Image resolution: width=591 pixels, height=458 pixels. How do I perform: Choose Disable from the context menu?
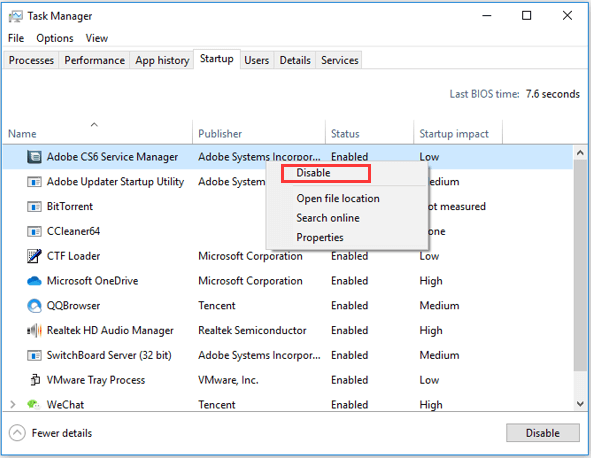(313, 173)
